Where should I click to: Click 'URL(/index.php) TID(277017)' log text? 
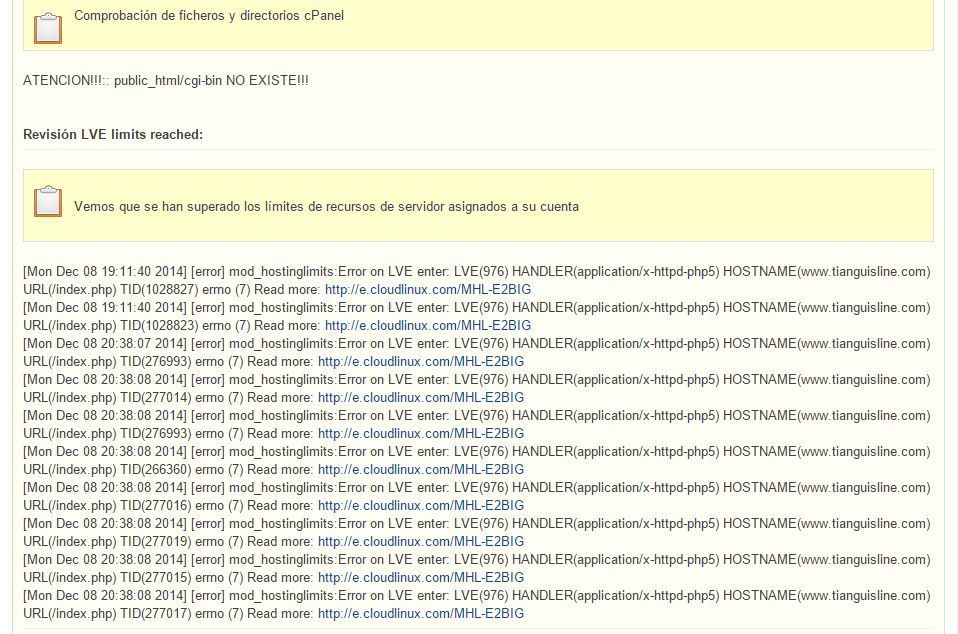click(107, 614)
